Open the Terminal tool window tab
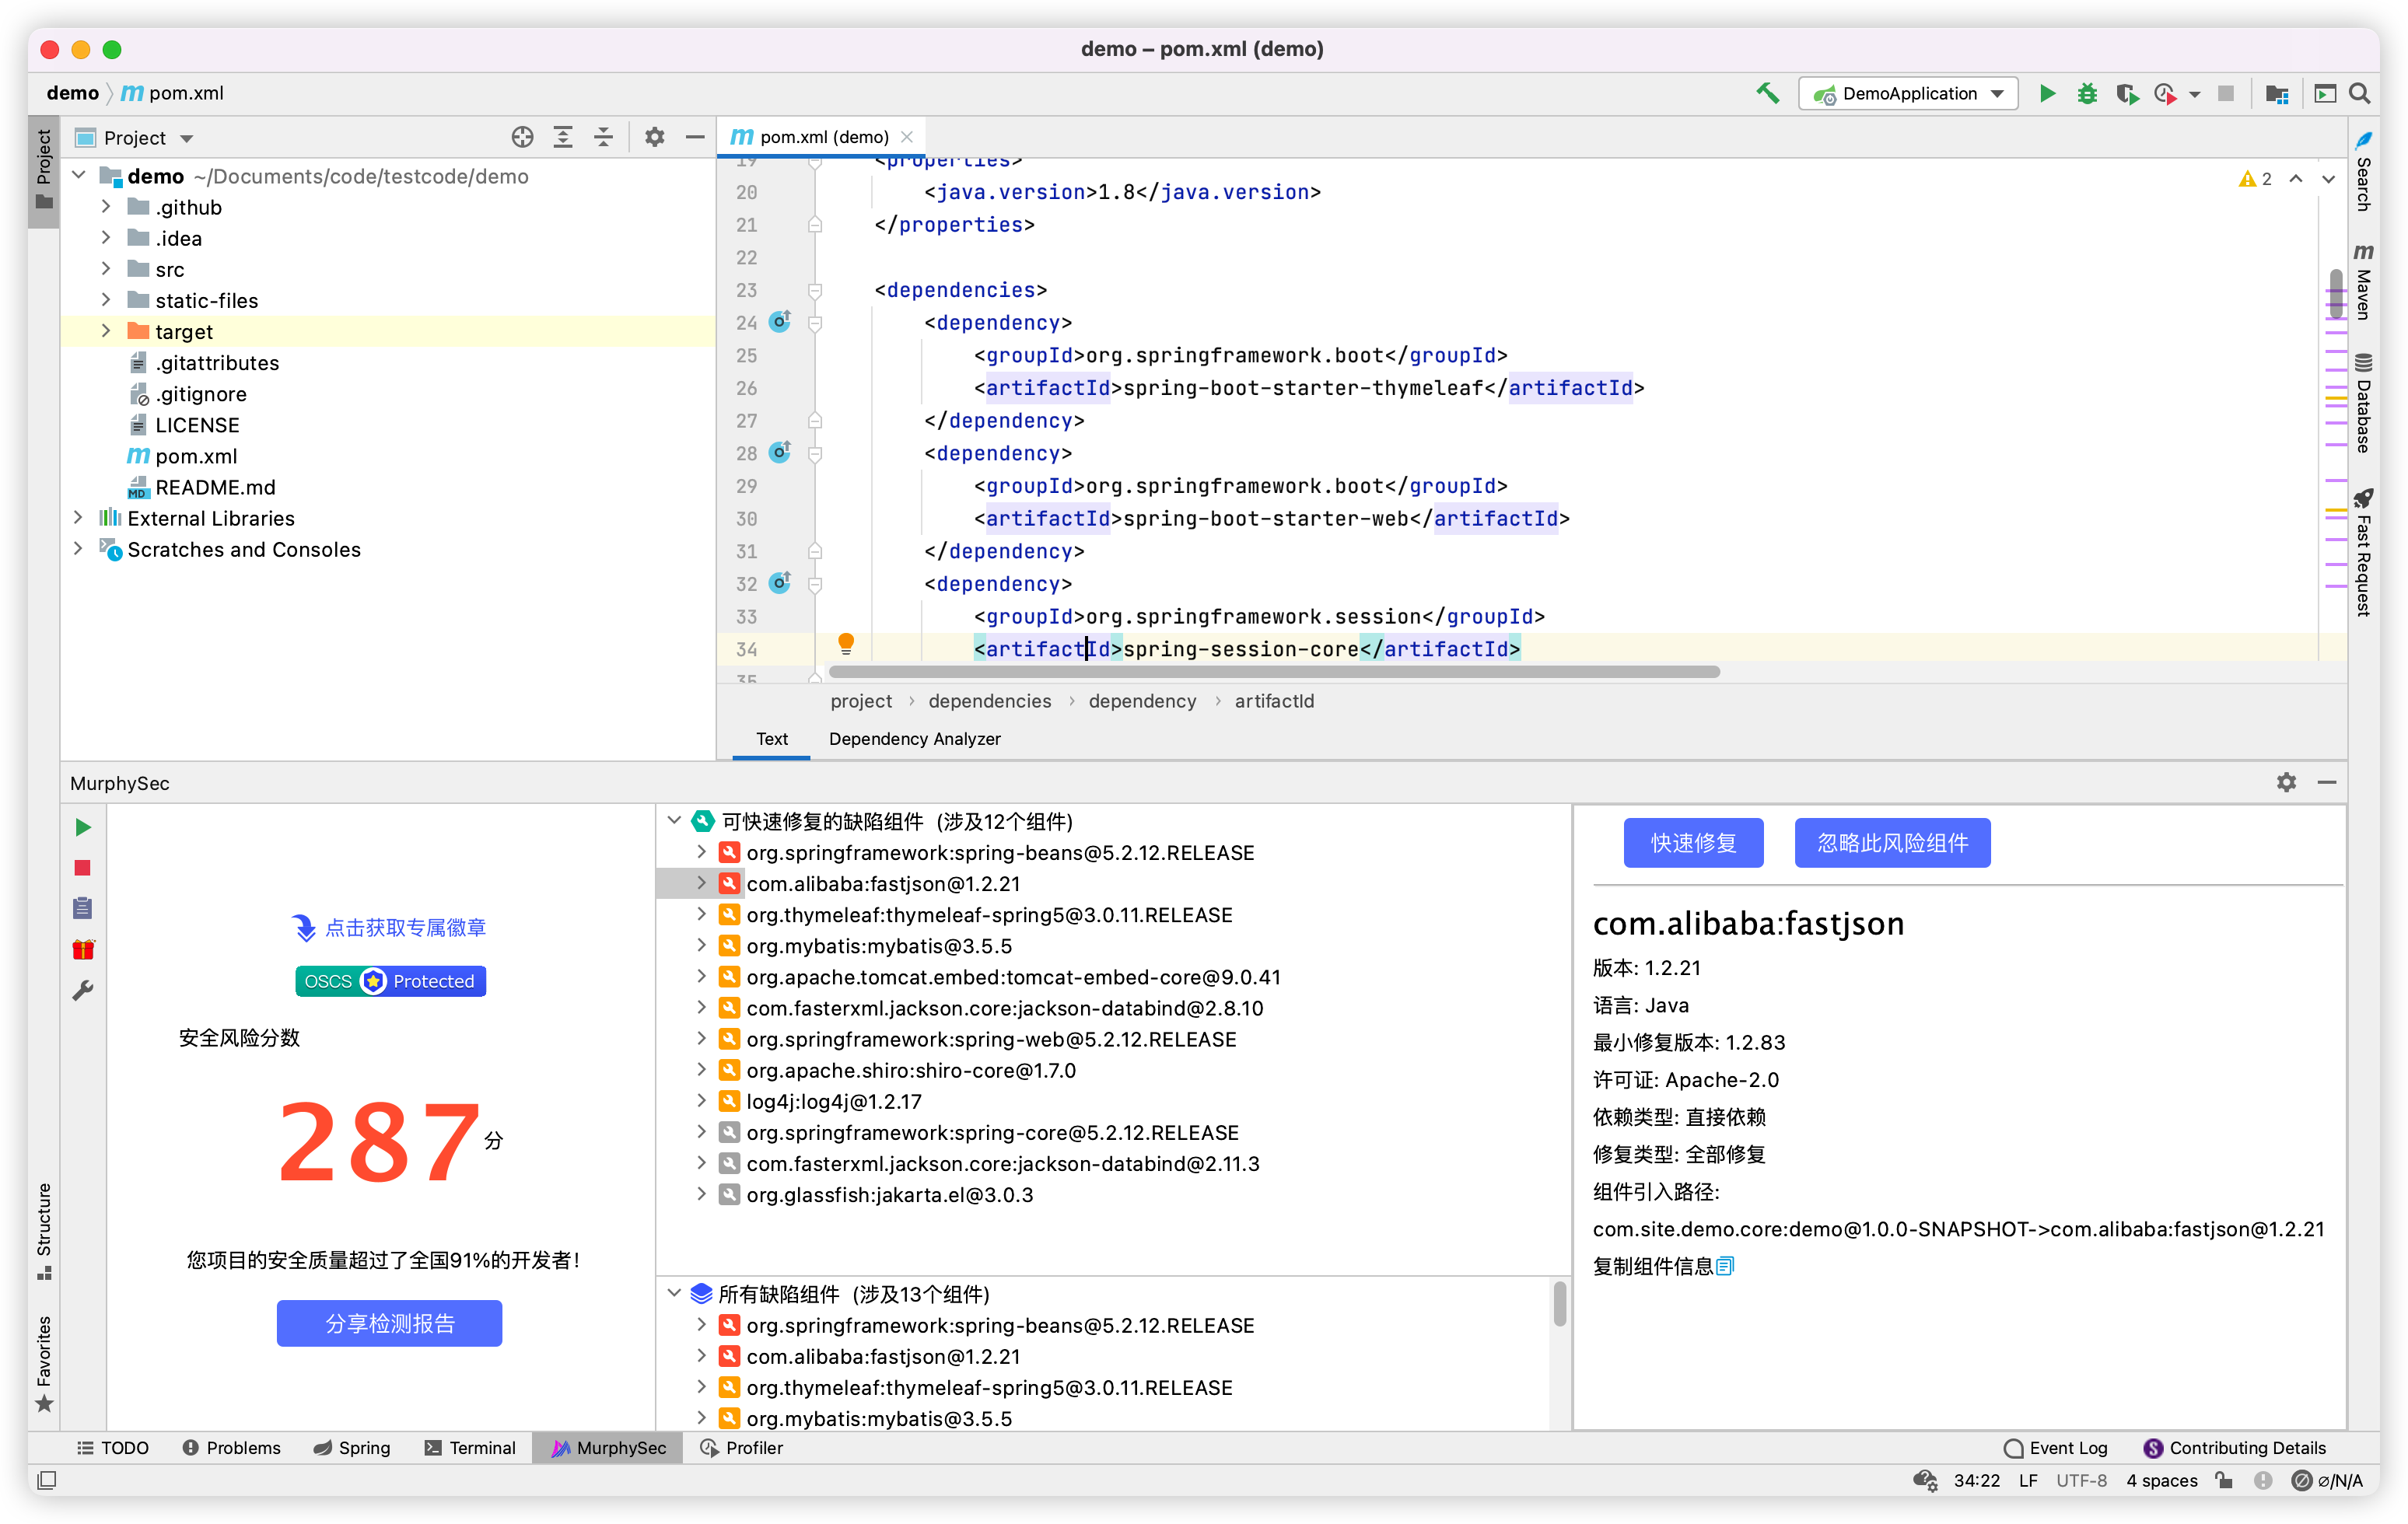The width and height of the screenshot is (2408, 1524). click(470, 1447)
